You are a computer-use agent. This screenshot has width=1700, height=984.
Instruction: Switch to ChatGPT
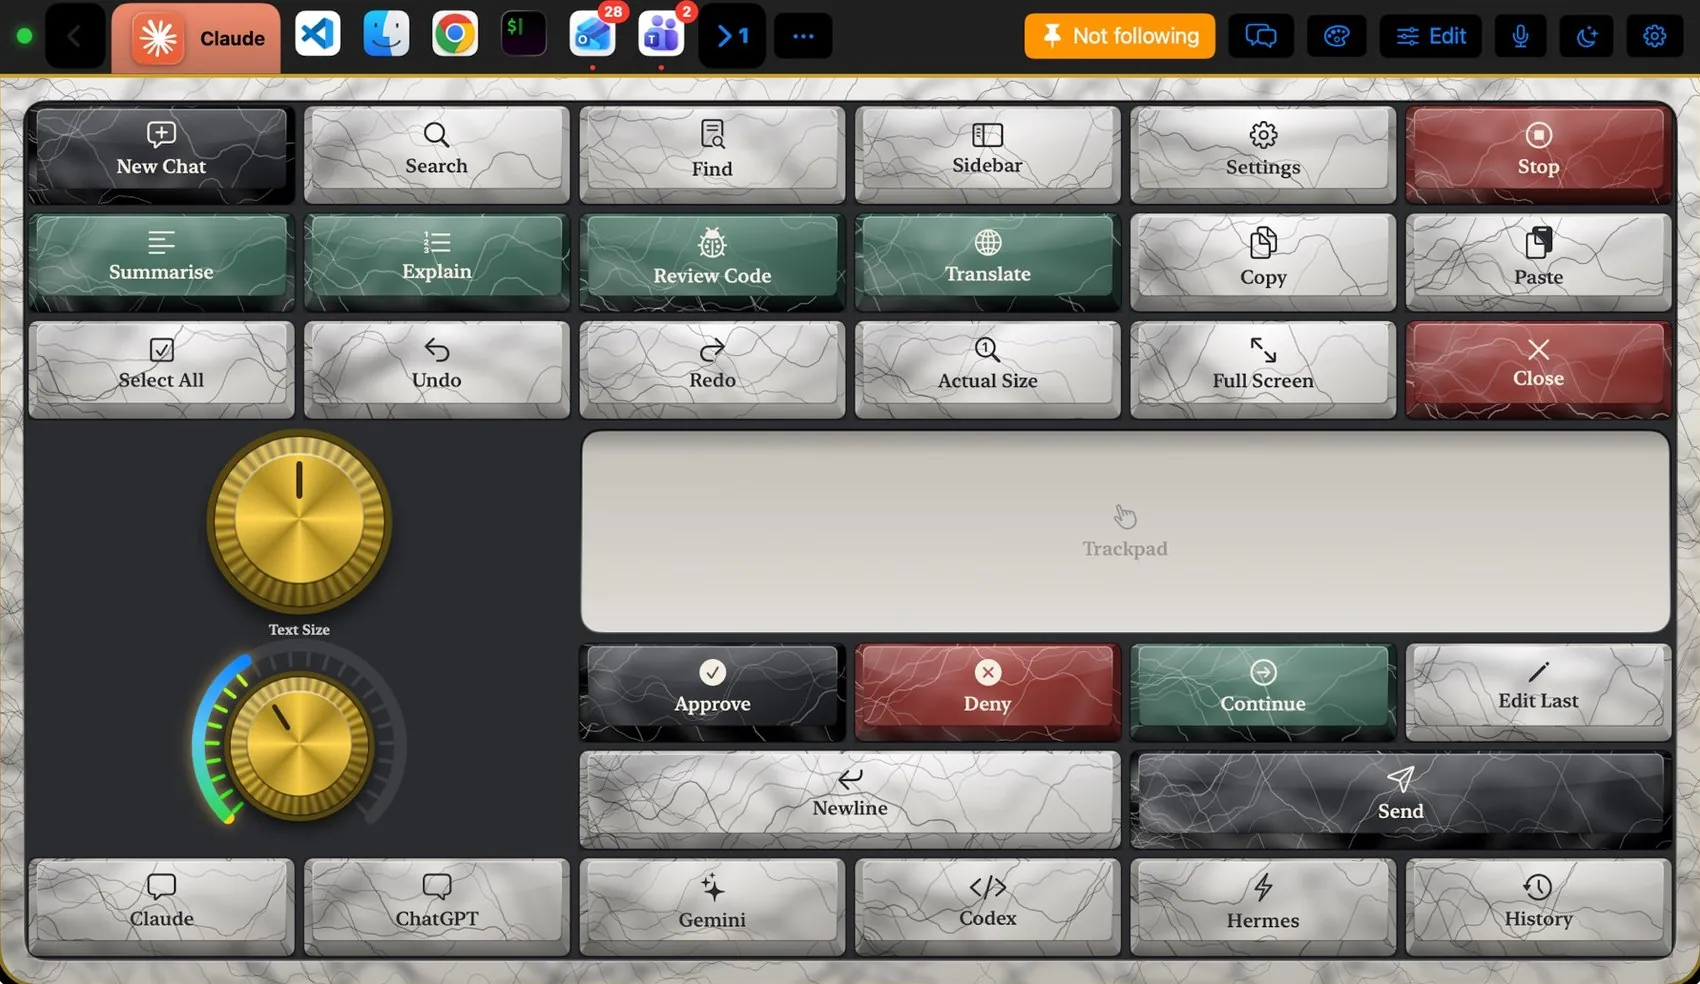coord(436,906)
